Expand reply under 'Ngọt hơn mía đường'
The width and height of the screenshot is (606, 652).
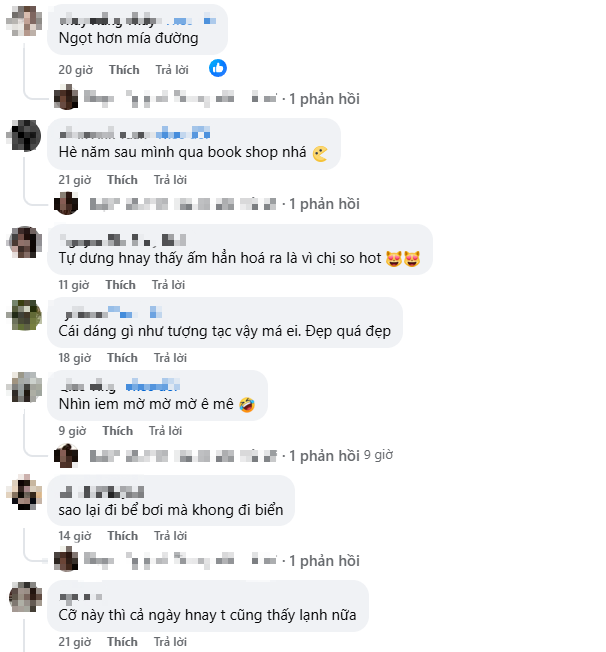pyautogui.click(x=324, y=98)
